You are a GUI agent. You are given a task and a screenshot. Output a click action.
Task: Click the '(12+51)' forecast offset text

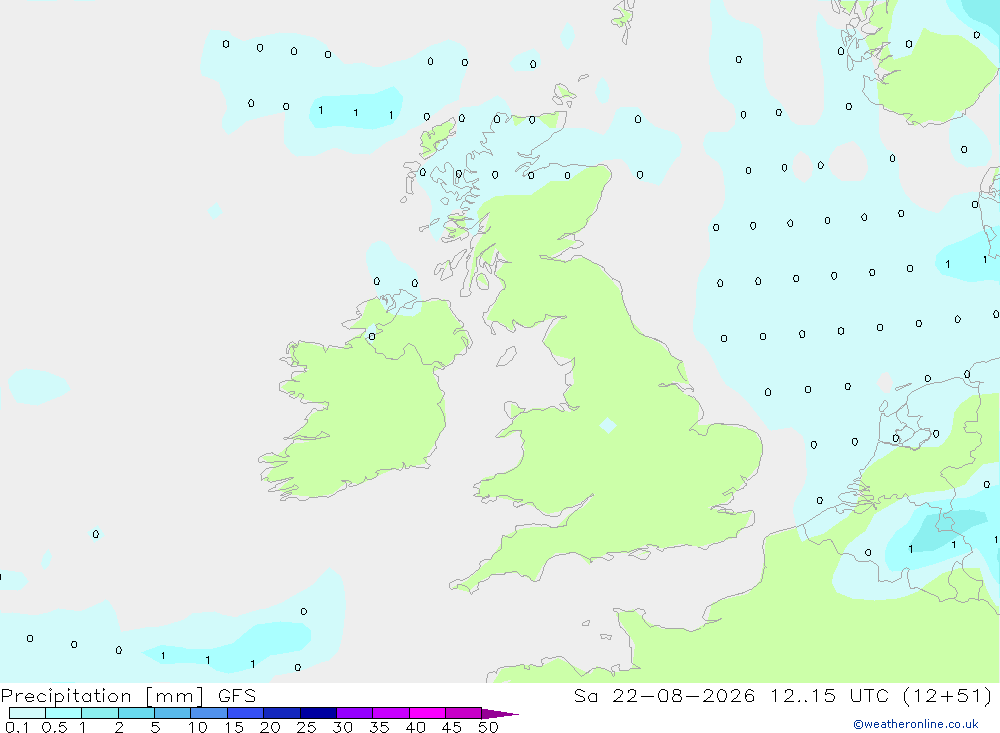[x=948, y=696]
